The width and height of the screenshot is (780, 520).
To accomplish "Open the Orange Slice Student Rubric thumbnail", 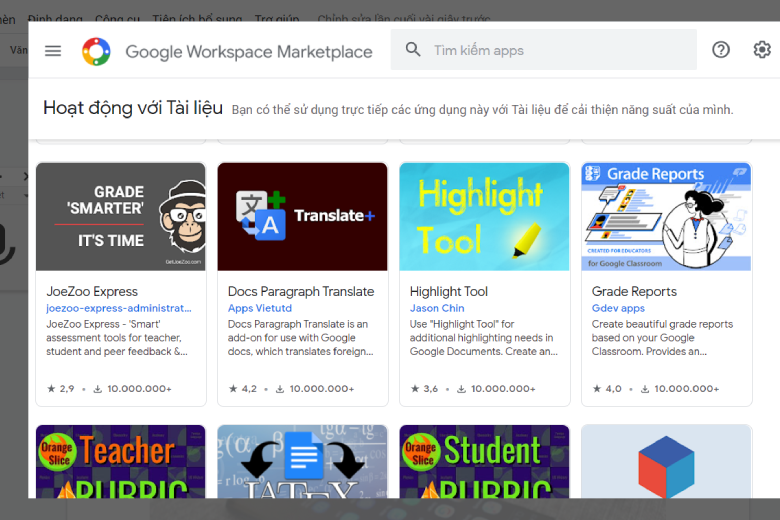I will coord(485,462).
